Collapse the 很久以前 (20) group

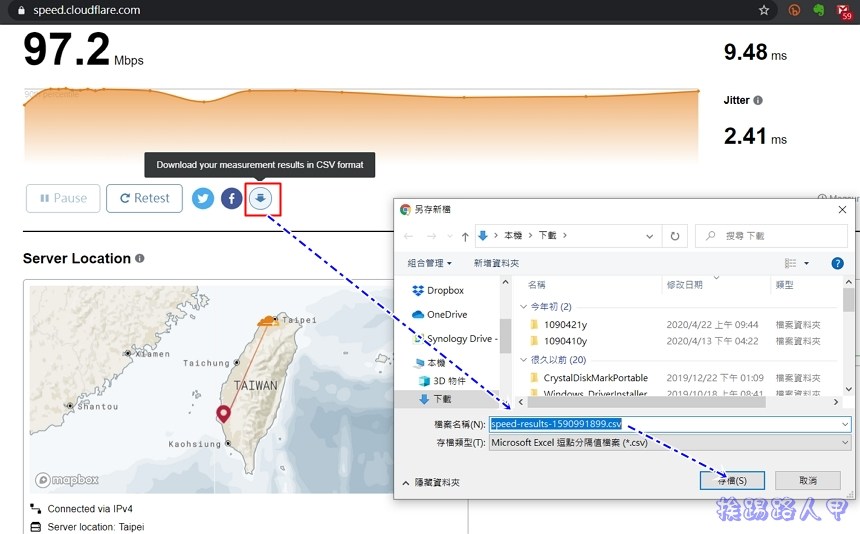[523, 360]
